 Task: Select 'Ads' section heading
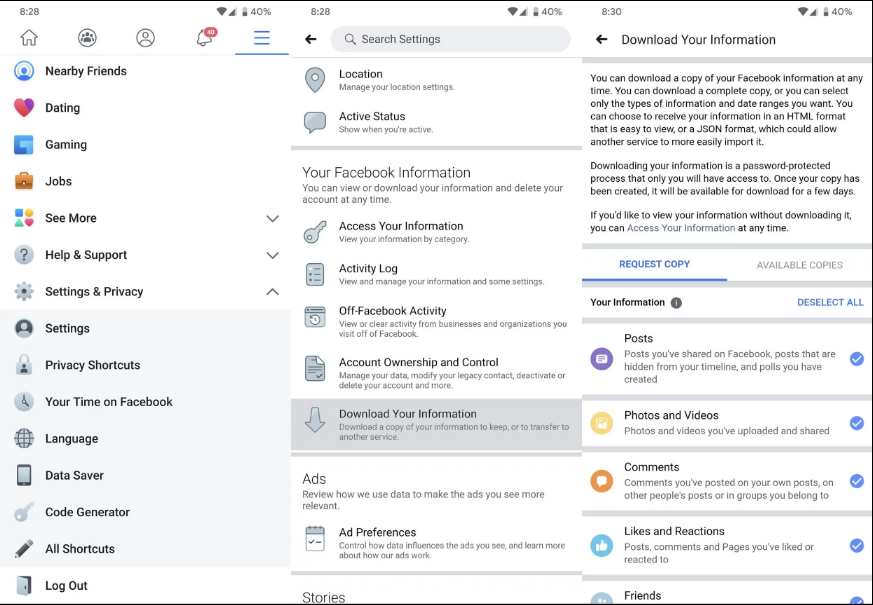point(314,479)
